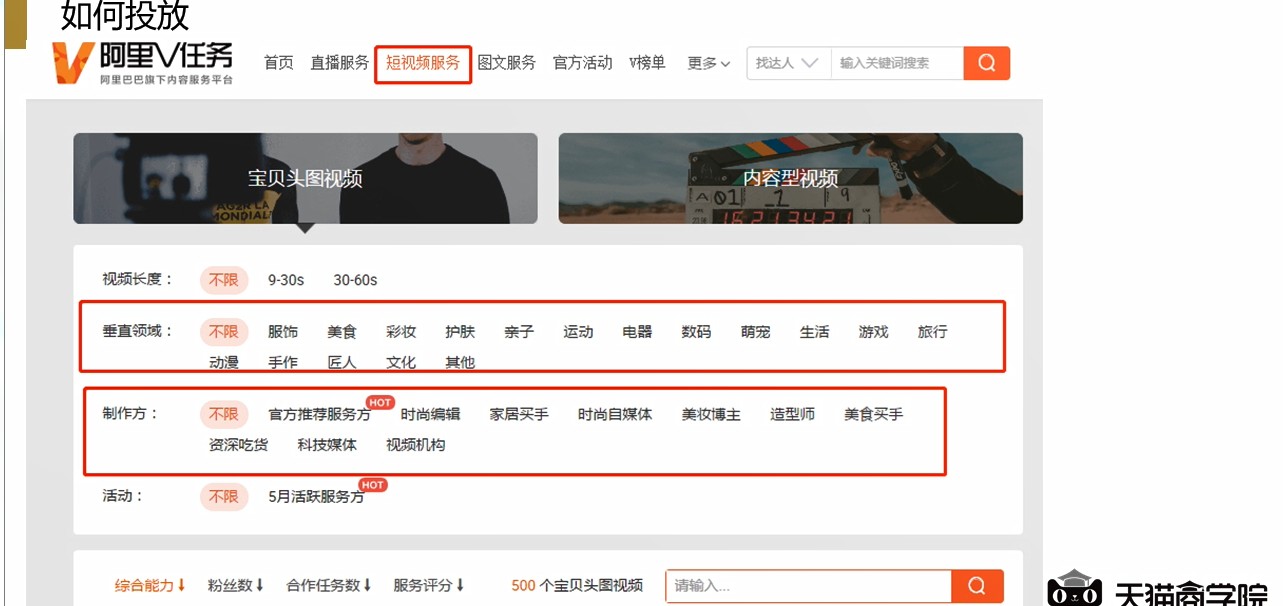Click the orange search icon in header
Screen dimensions: 1283x606
pyautogui.click(x=986, y=63)
